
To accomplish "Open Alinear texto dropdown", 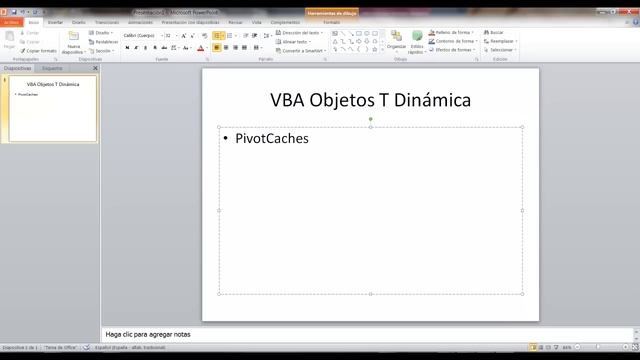I will tap(293, 42).
